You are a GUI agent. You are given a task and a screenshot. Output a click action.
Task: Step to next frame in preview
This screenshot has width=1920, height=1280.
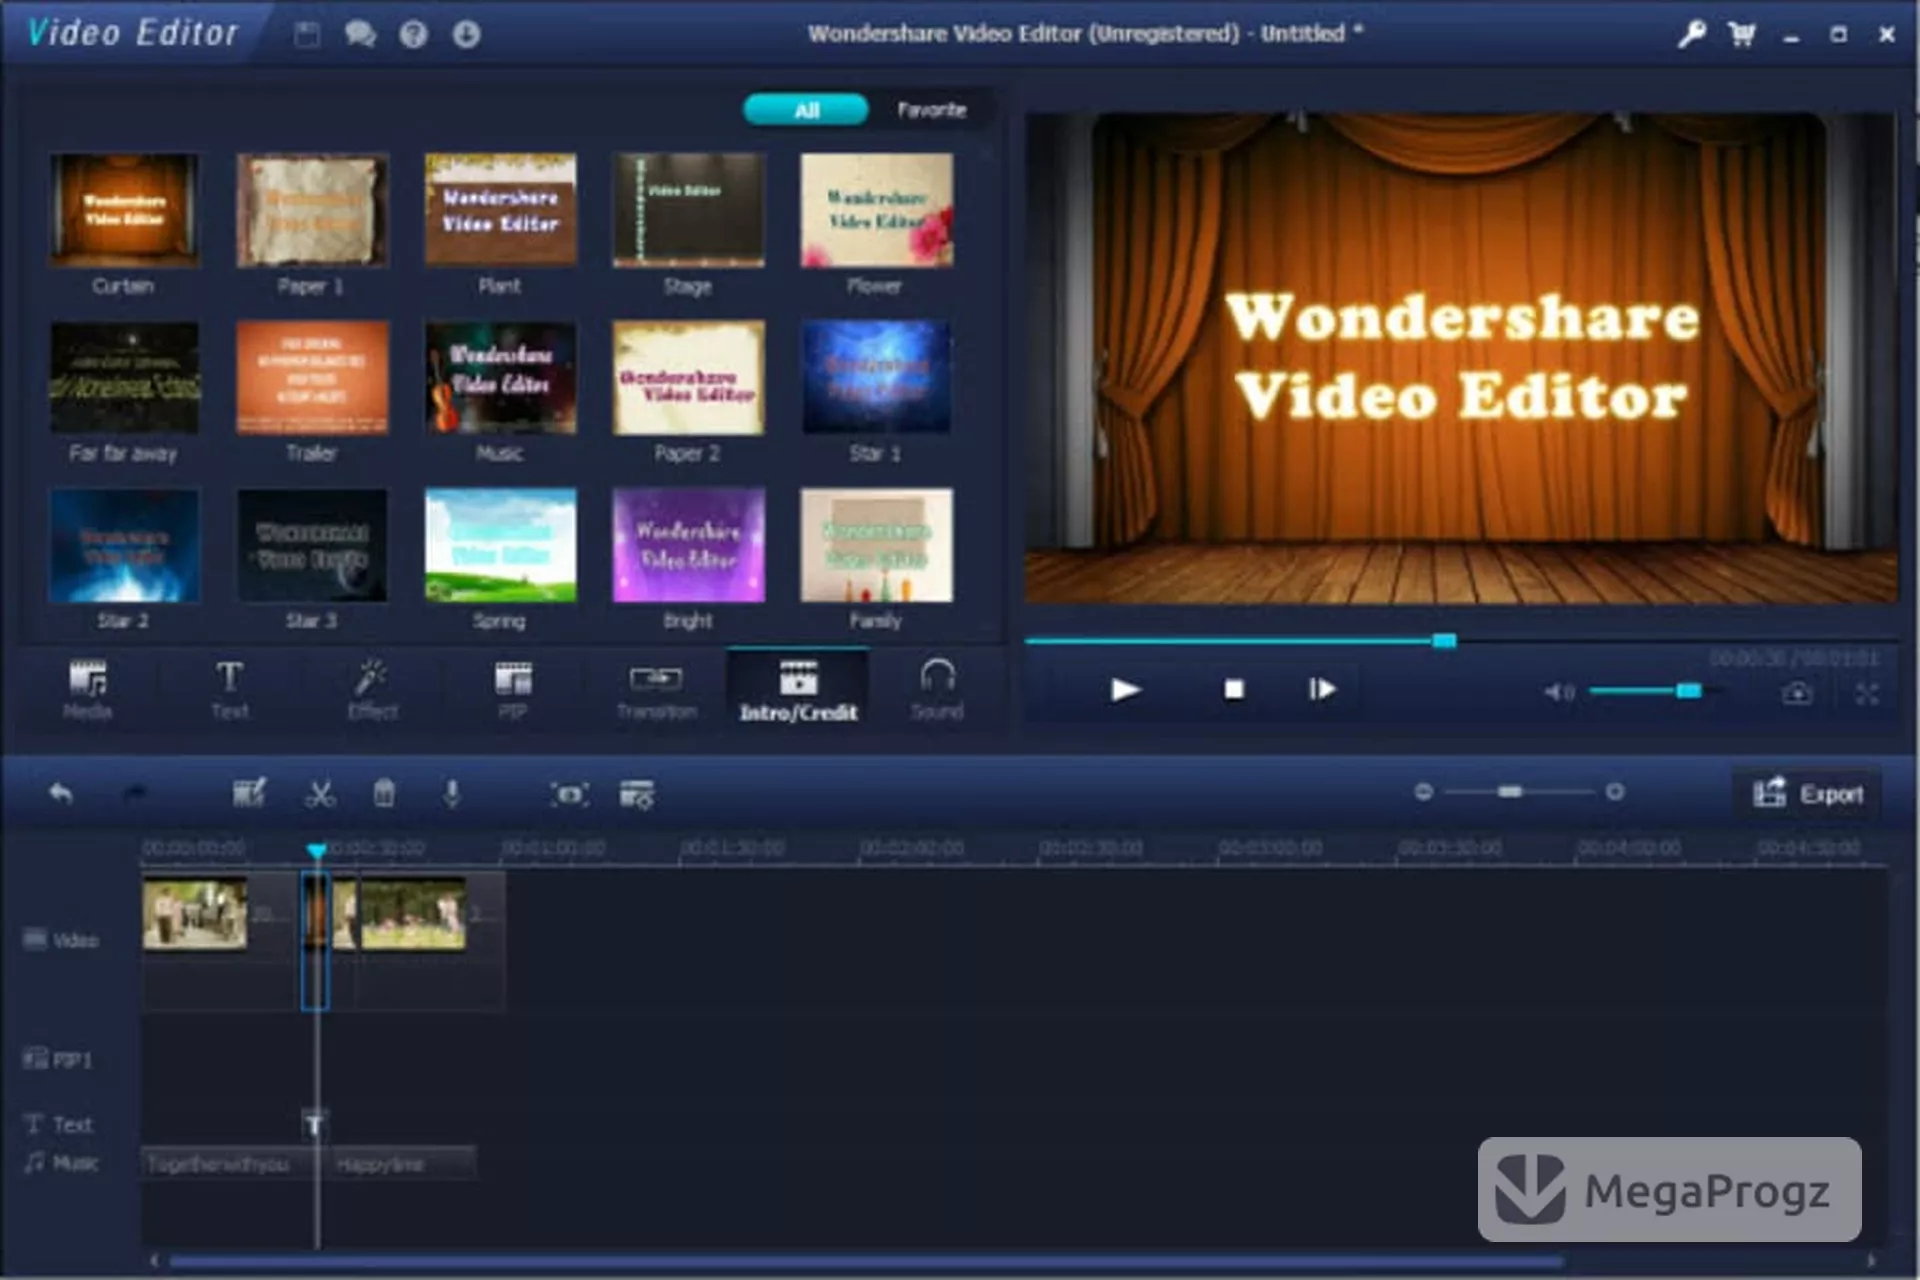(x=1322, y=689)
